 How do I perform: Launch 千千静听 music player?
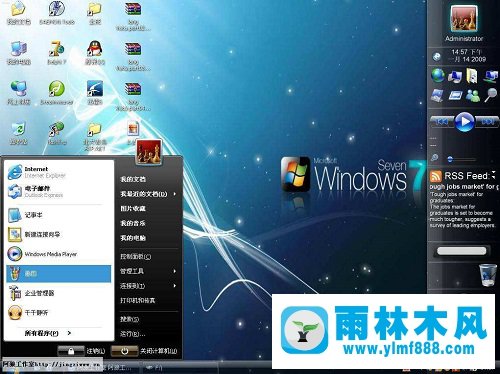coord(59,313)
